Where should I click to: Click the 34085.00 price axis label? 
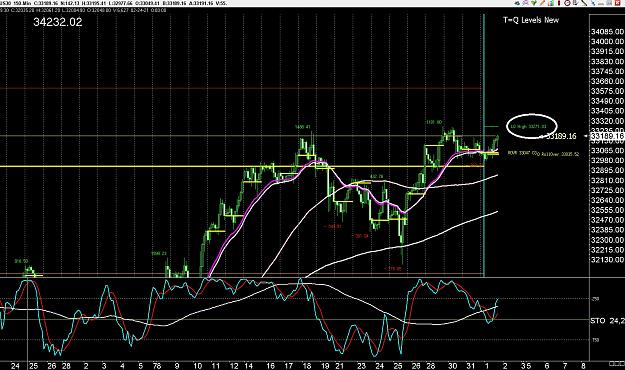point(607,31)
